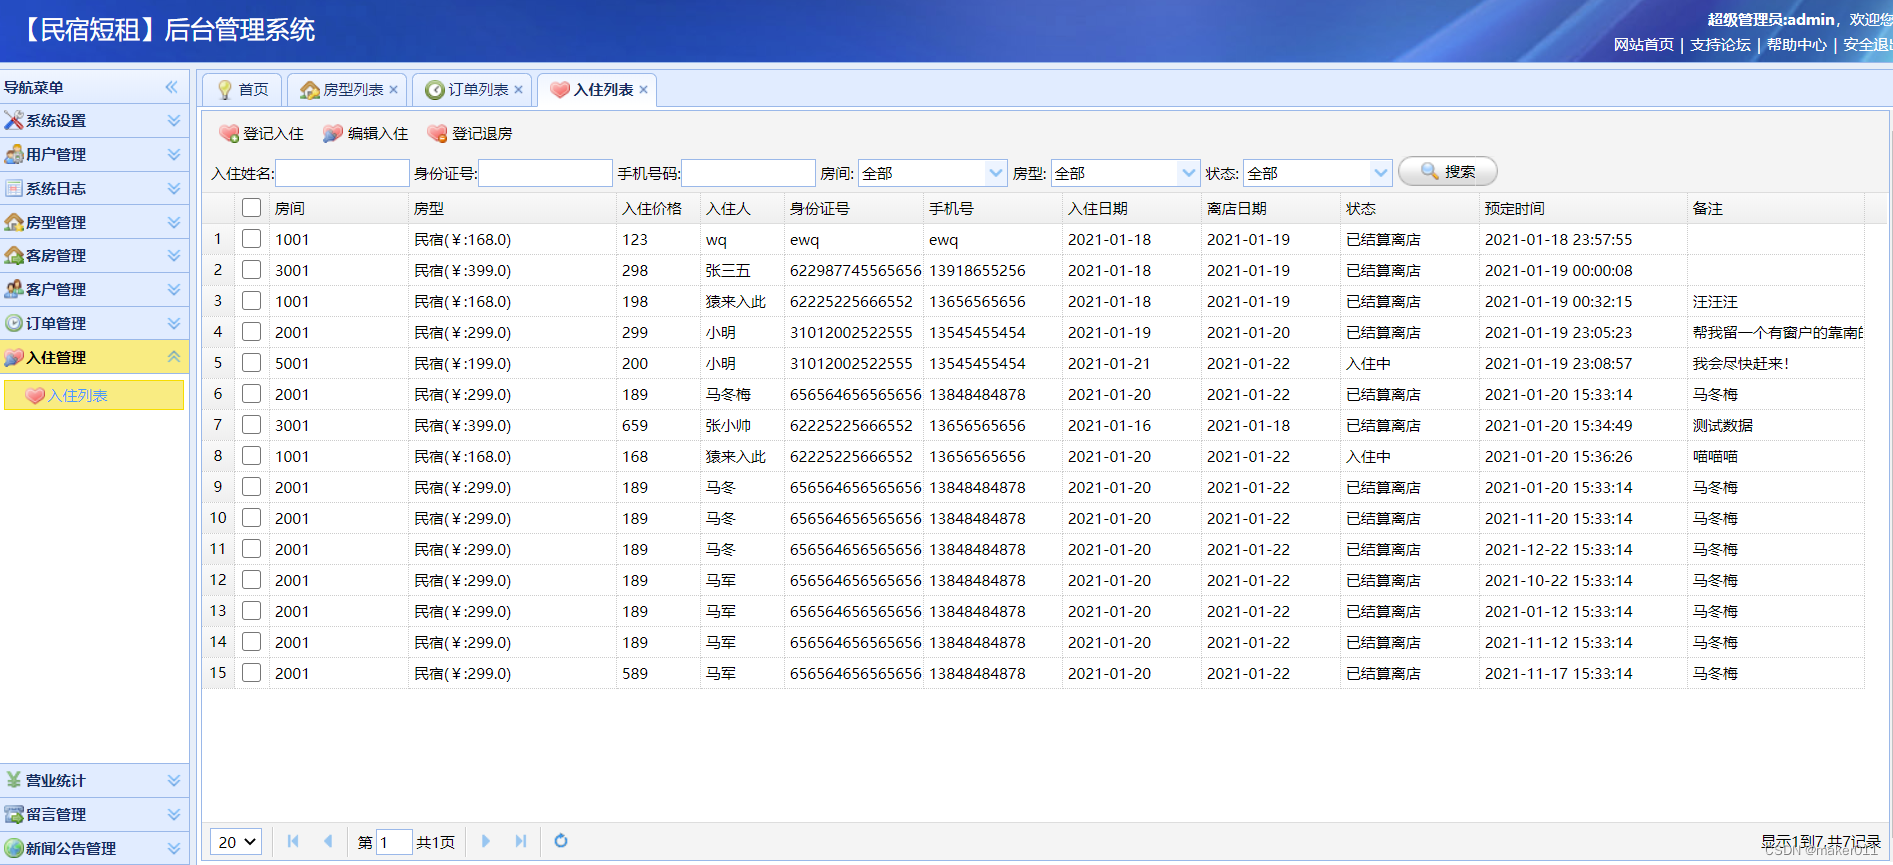
Task: Open the 网站首页 link
Action: coord(1643,44)
